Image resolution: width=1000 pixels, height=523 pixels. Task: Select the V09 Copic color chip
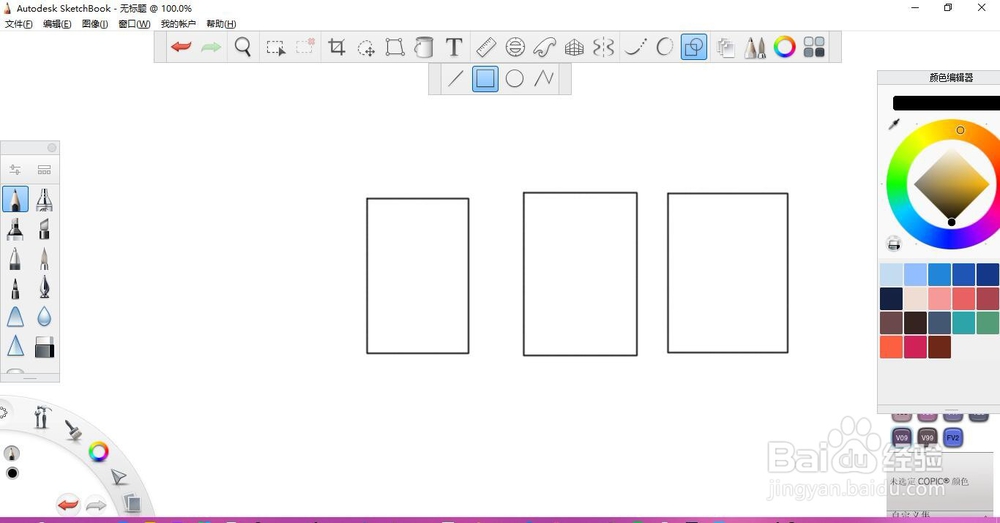(901, 438)
